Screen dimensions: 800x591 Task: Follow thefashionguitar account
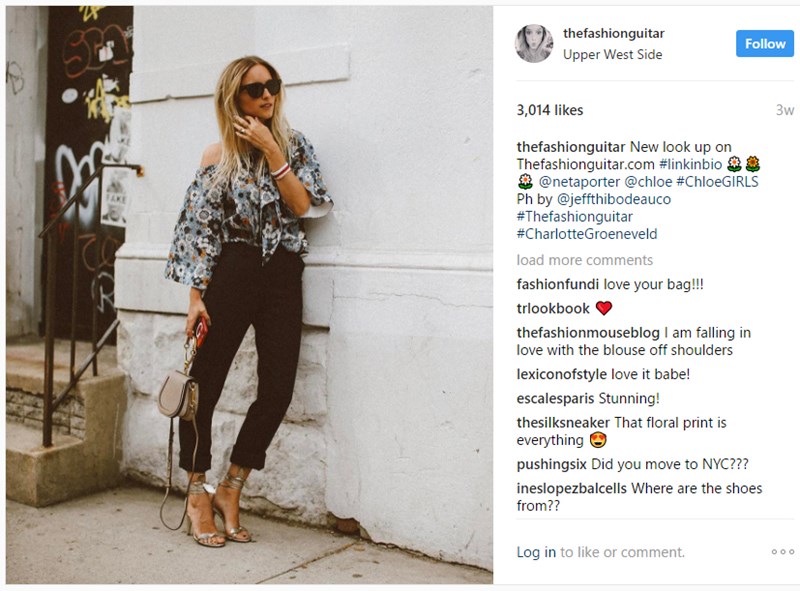(764, 44)
